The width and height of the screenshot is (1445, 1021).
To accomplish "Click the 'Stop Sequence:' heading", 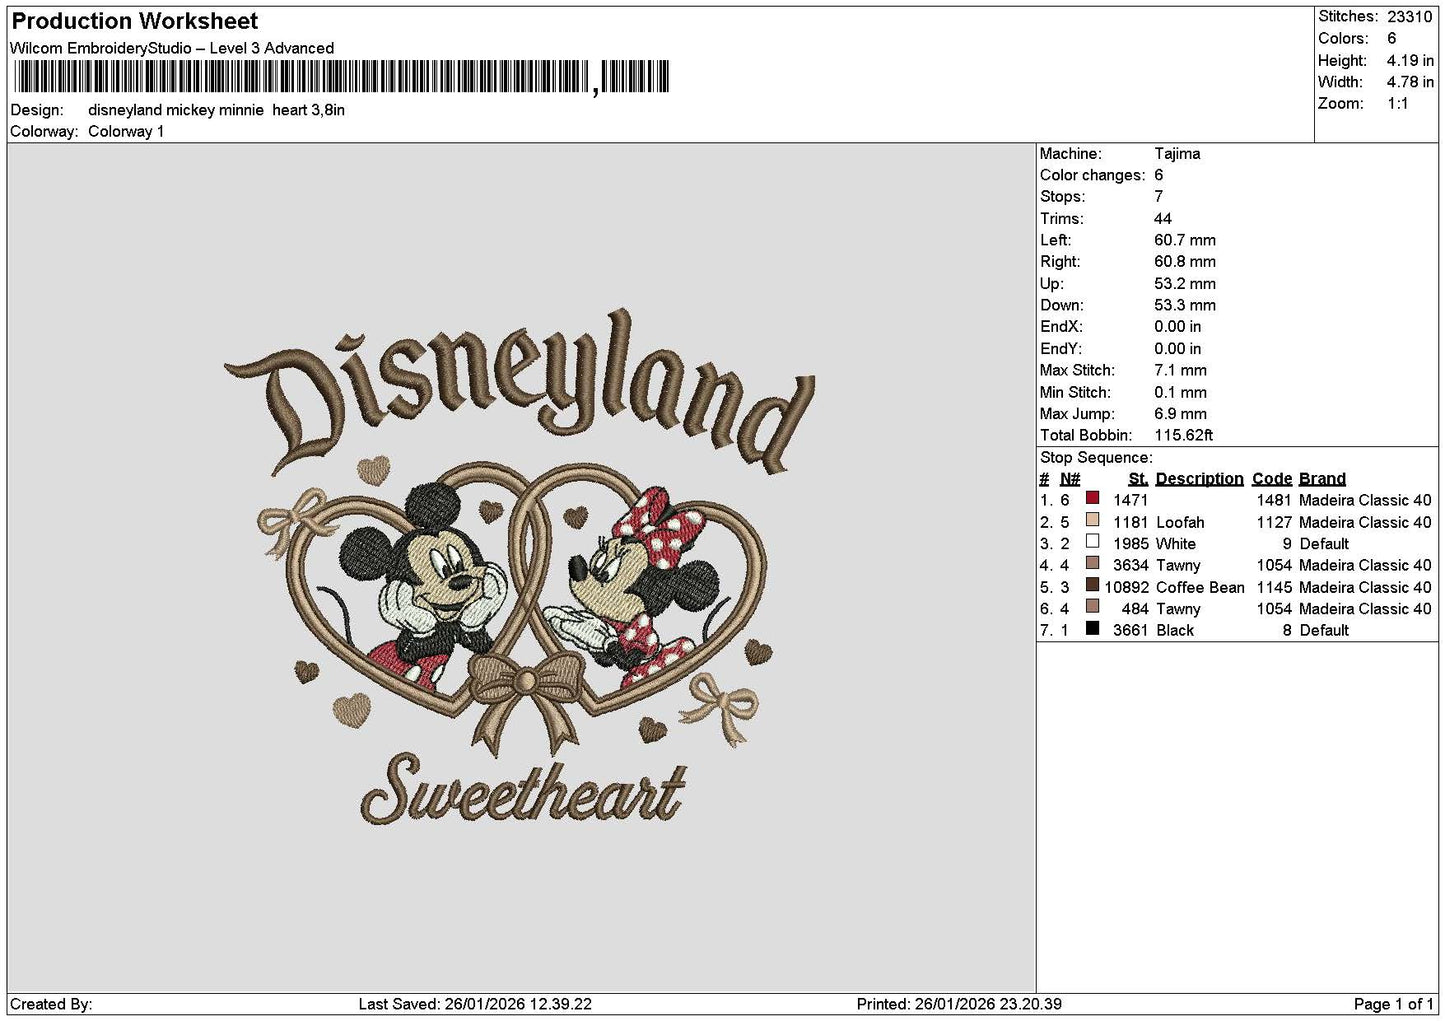I will (x=1096, y=457).
